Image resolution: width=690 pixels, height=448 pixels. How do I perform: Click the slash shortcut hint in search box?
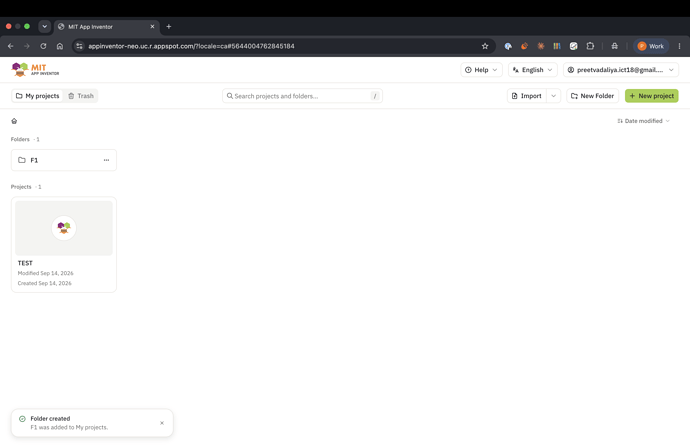coord(374,96)
